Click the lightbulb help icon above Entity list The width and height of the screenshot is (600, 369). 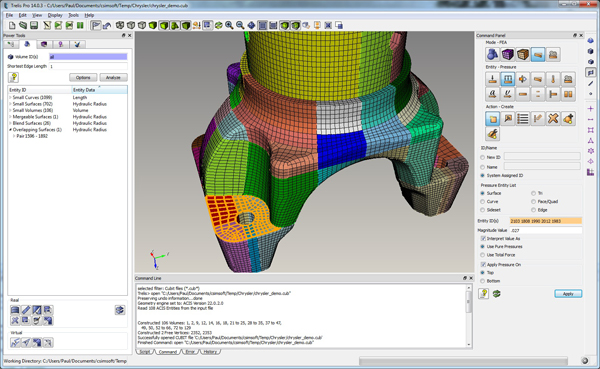click(x=13, y=77)
